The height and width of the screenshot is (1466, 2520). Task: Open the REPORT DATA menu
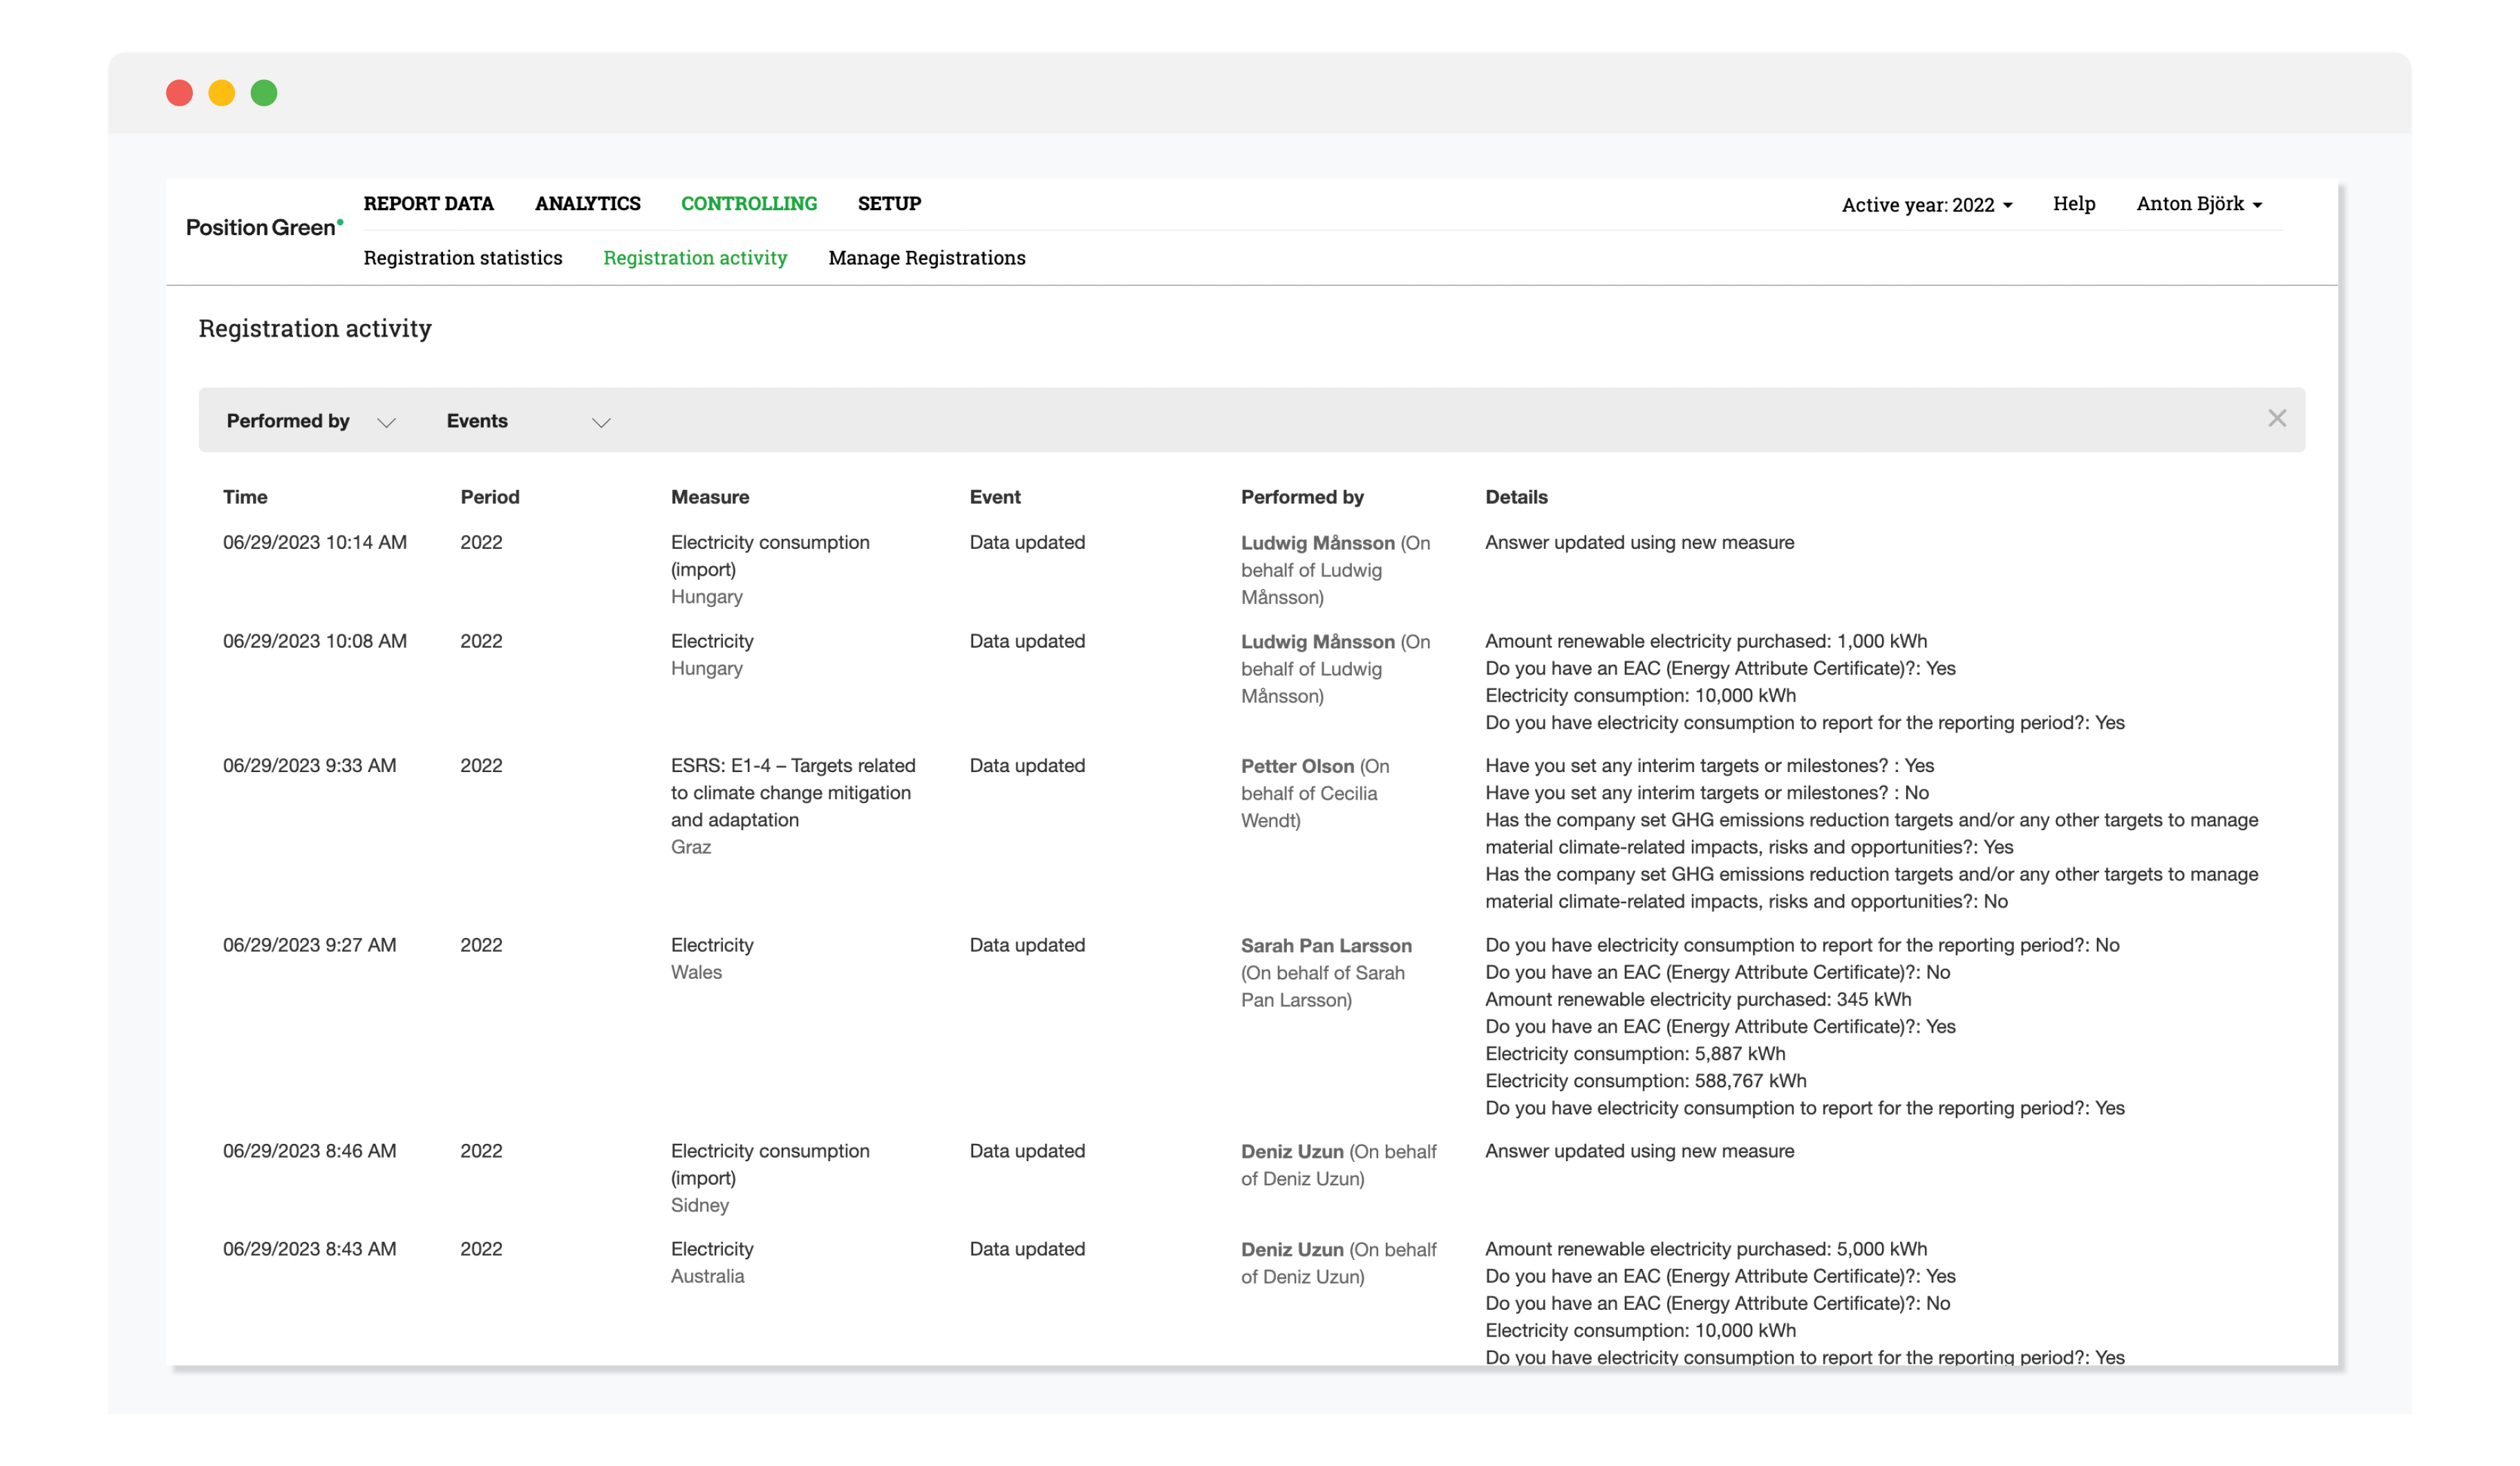428,203
